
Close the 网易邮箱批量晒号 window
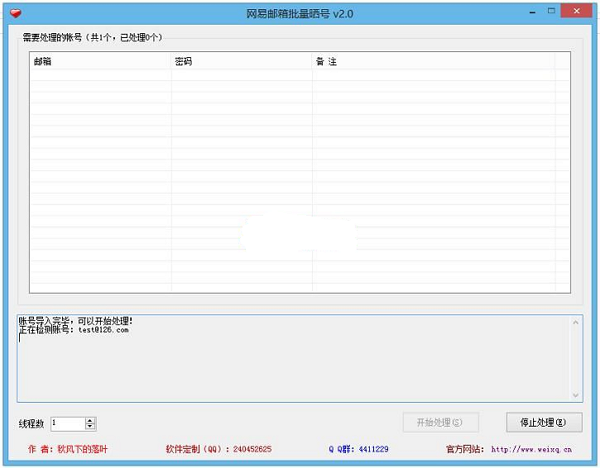[x=577, y=11]
